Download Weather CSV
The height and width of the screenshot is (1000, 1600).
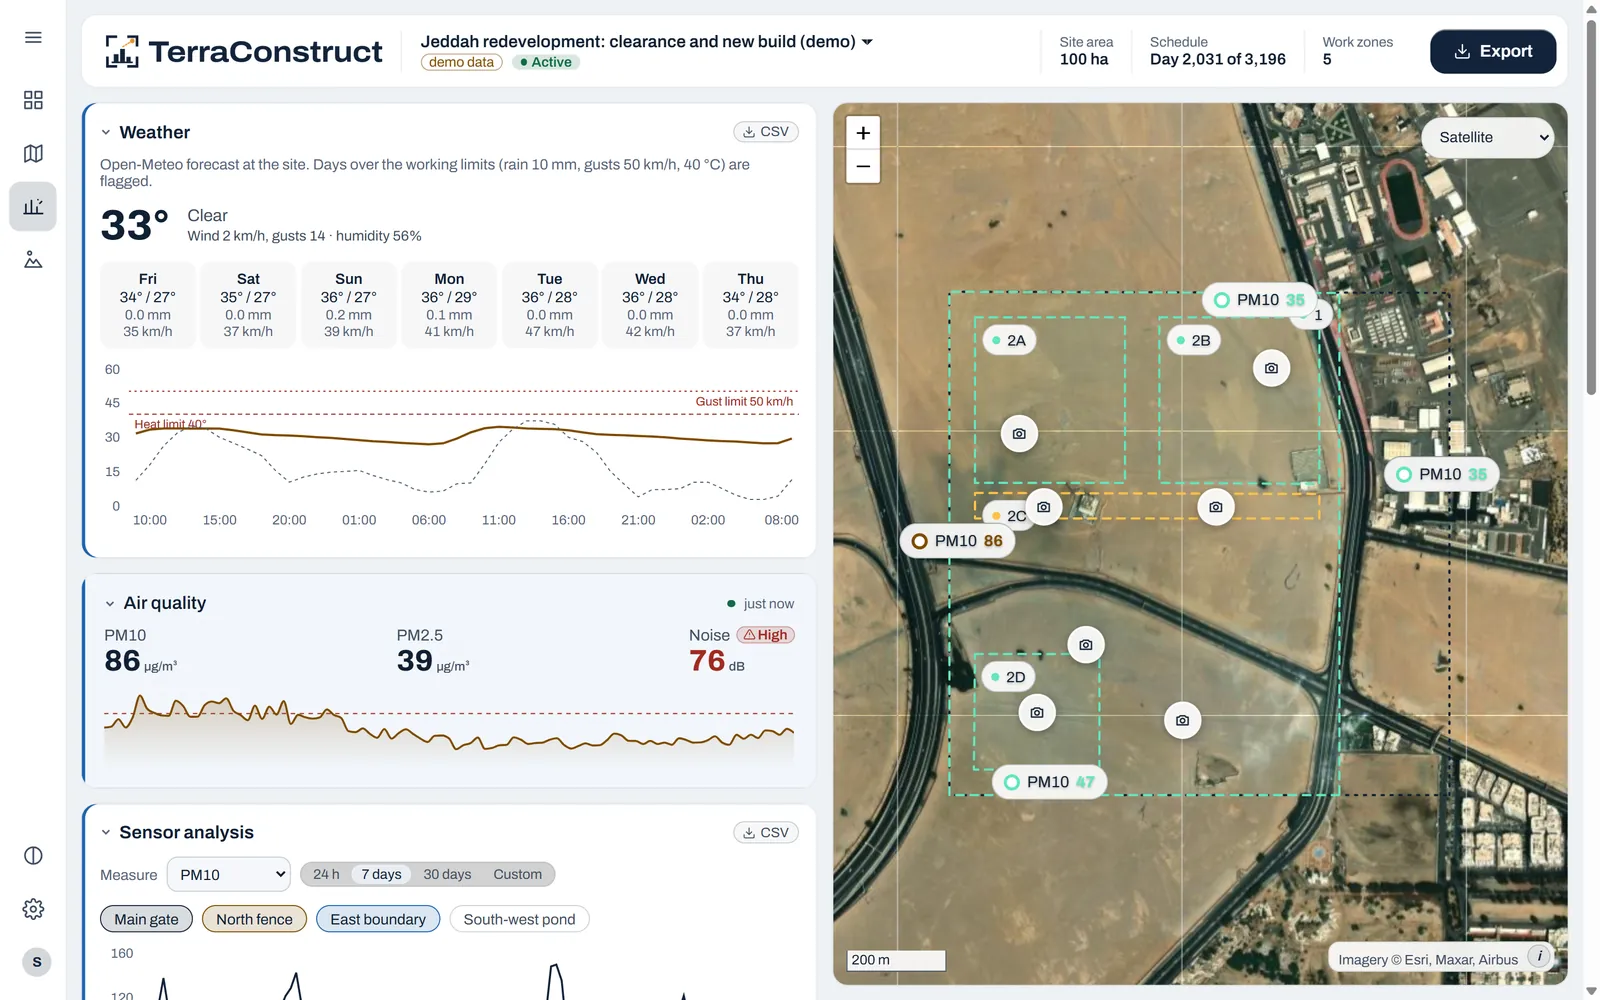[x=766, y=132]
